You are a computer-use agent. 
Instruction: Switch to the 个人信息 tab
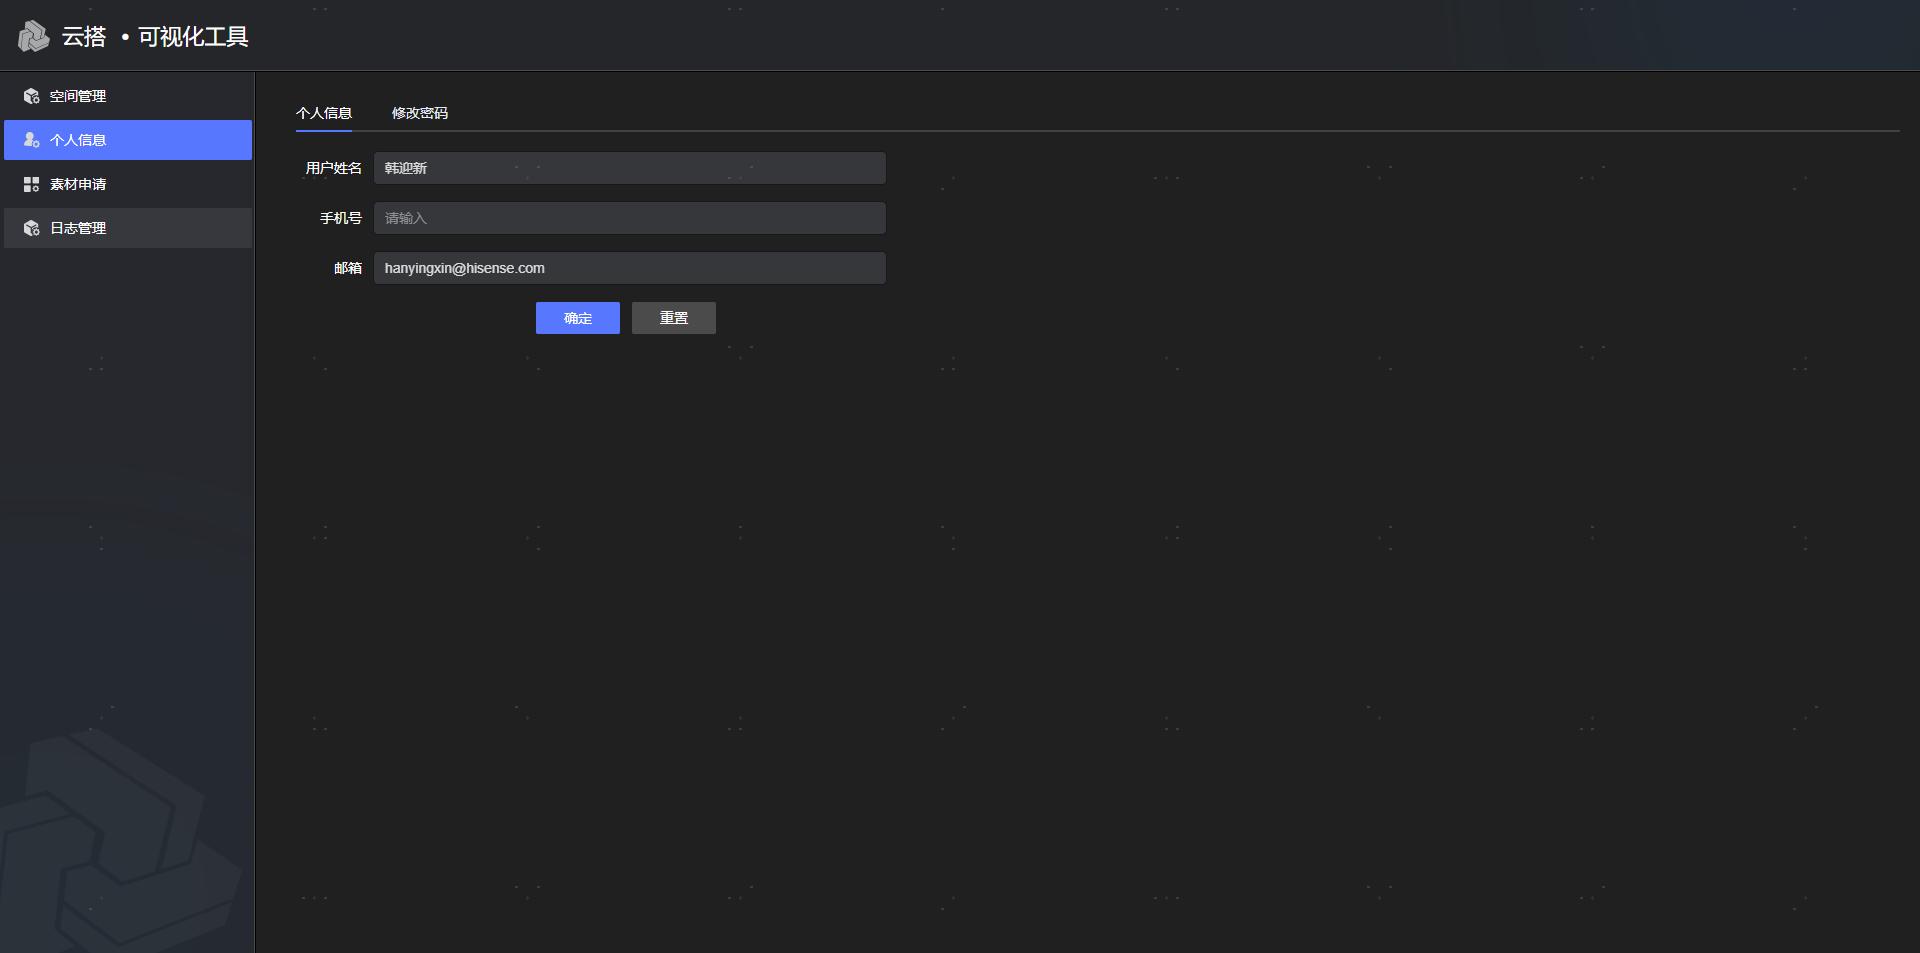point(324,113)
